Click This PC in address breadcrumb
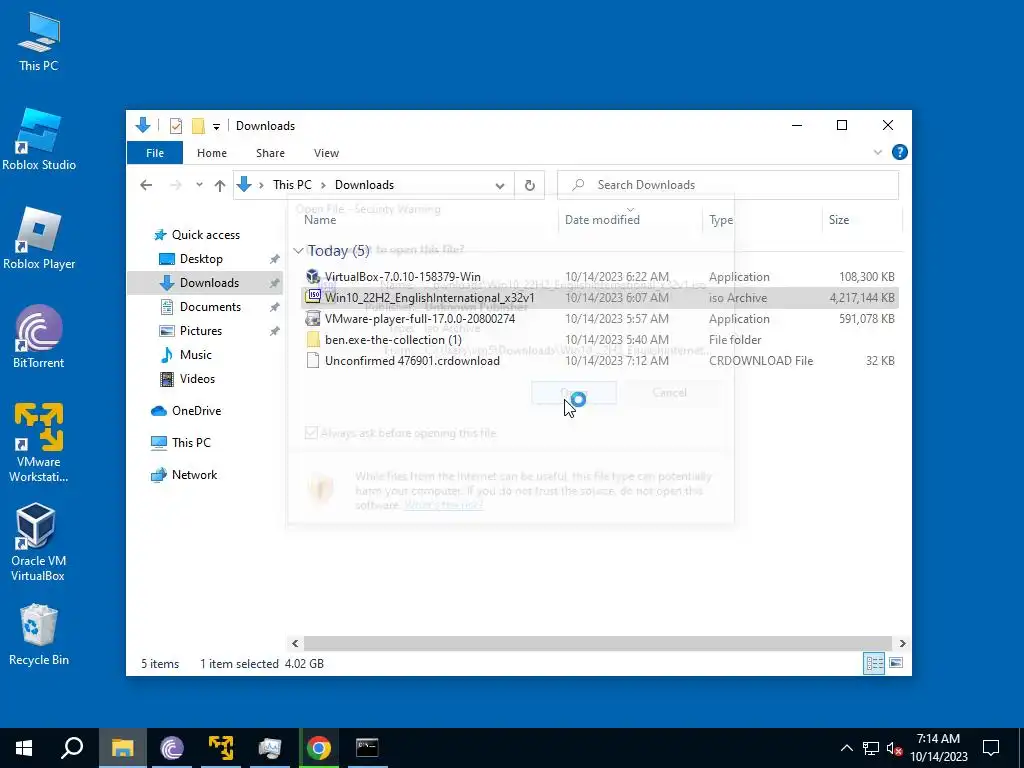Image resolution: width=1024 pixels, height=768 pixels. point(292,185)
